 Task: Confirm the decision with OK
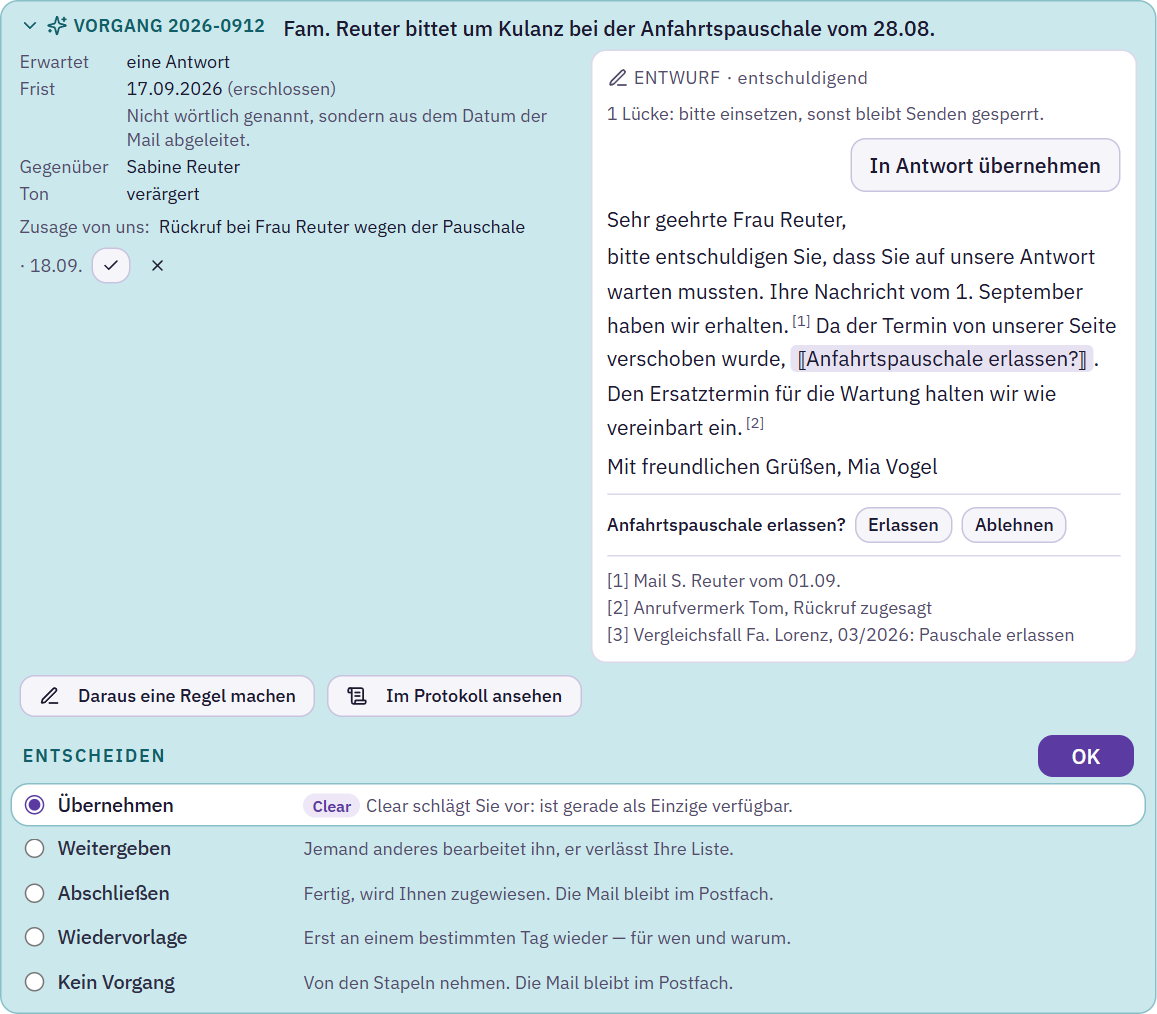coord(1085,756)
